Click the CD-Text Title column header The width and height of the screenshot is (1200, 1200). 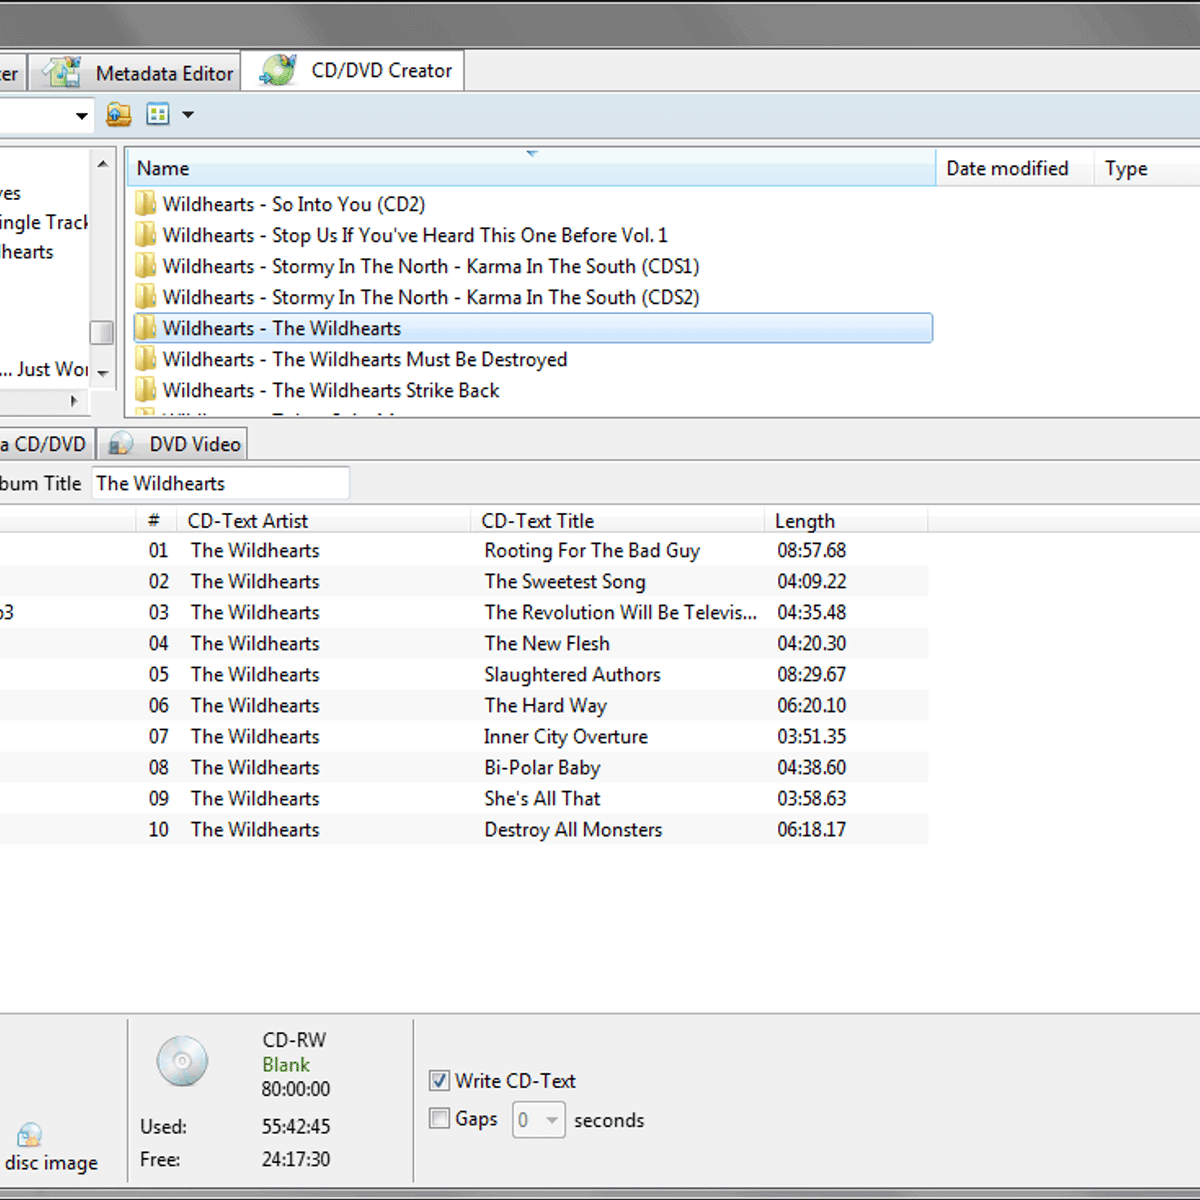[617, 521]
